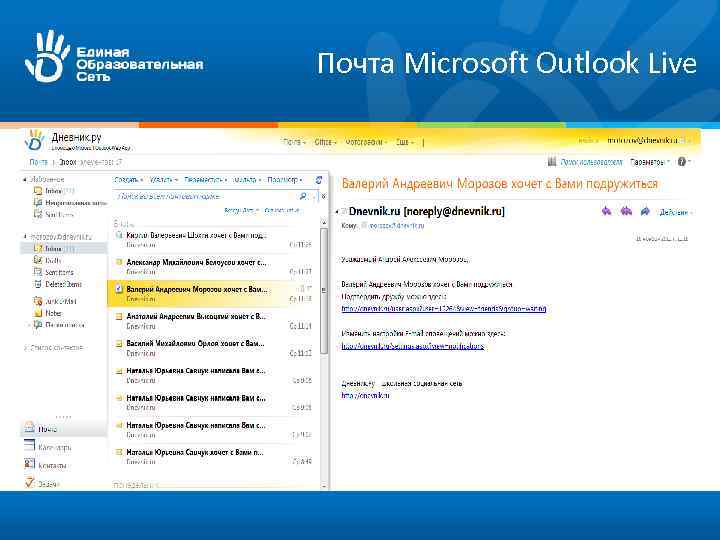Open message from Василий Михайлович Орлов

214,348
